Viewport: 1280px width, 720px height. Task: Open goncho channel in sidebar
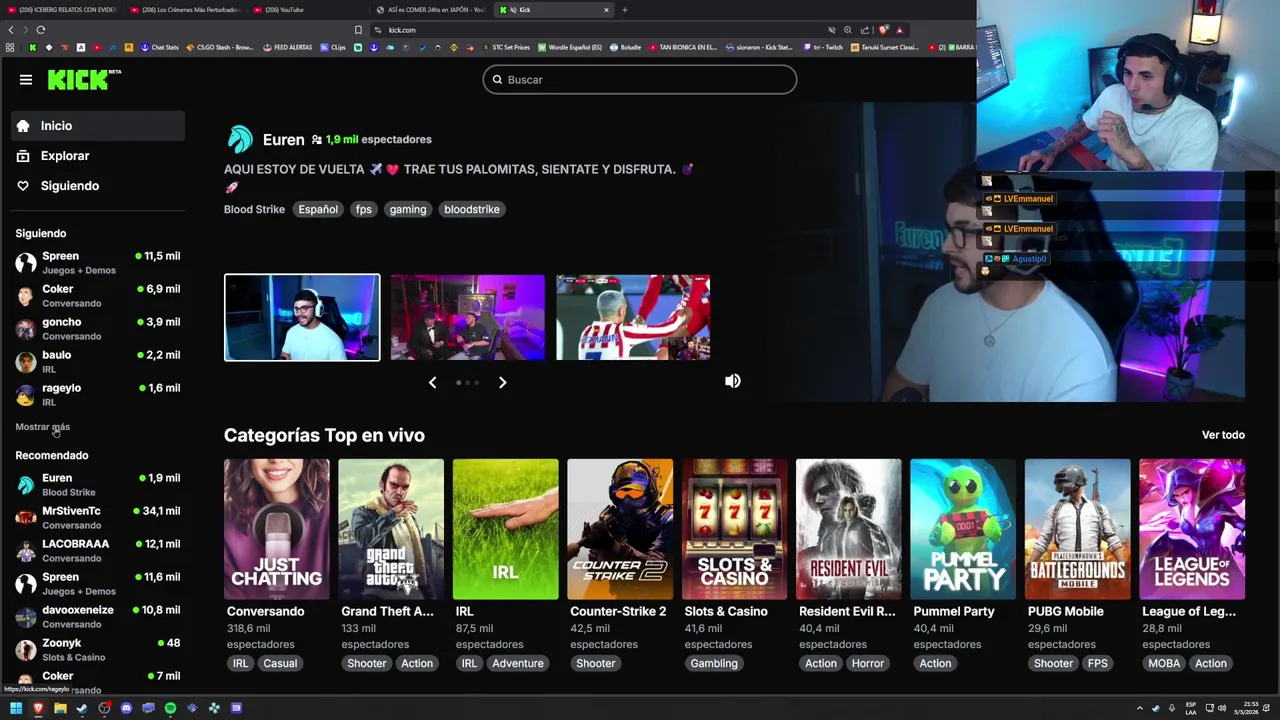(x=98, y=328)
